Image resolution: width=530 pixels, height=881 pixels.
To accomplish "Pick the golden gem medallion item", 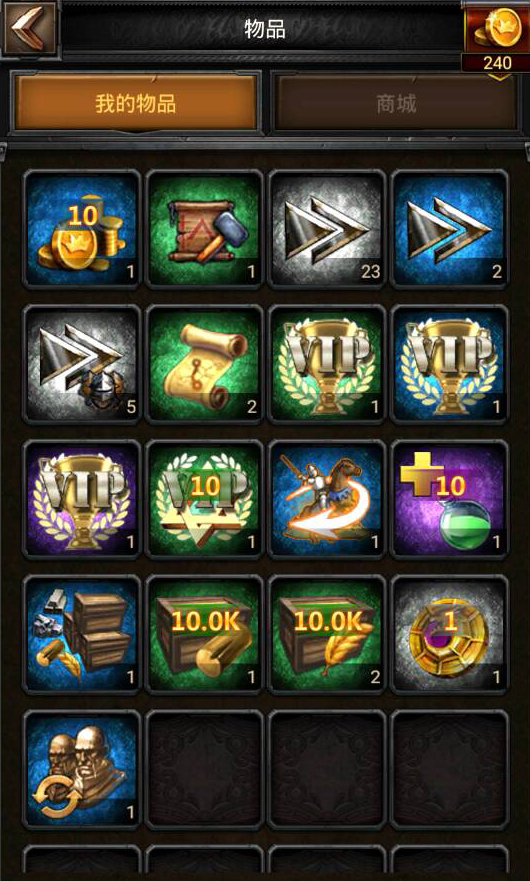I will (x=449, y=634).
